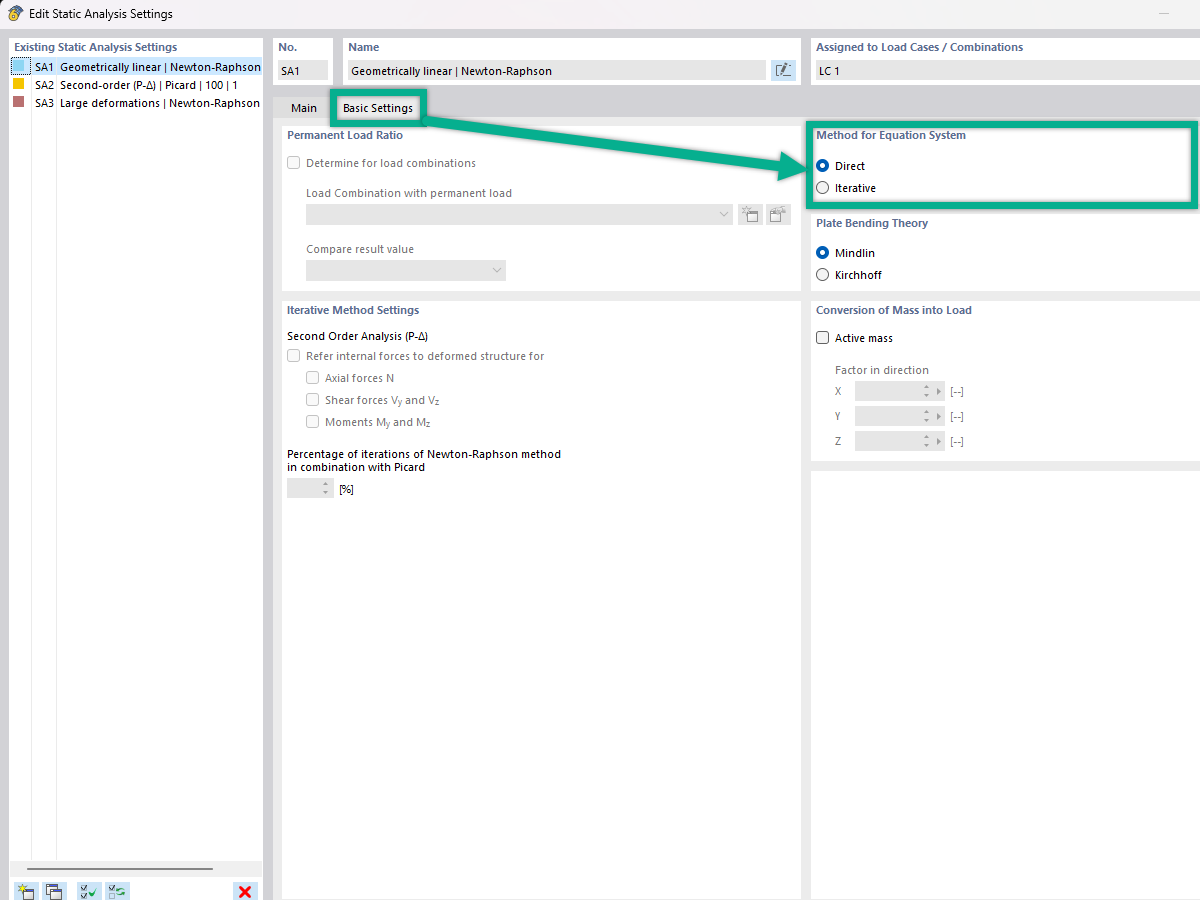Viewport: 1200px width, 900px height.
Task: Click the select-all entries icon with green checkmark
Action: pyautogui.click(x=88, y=890)
